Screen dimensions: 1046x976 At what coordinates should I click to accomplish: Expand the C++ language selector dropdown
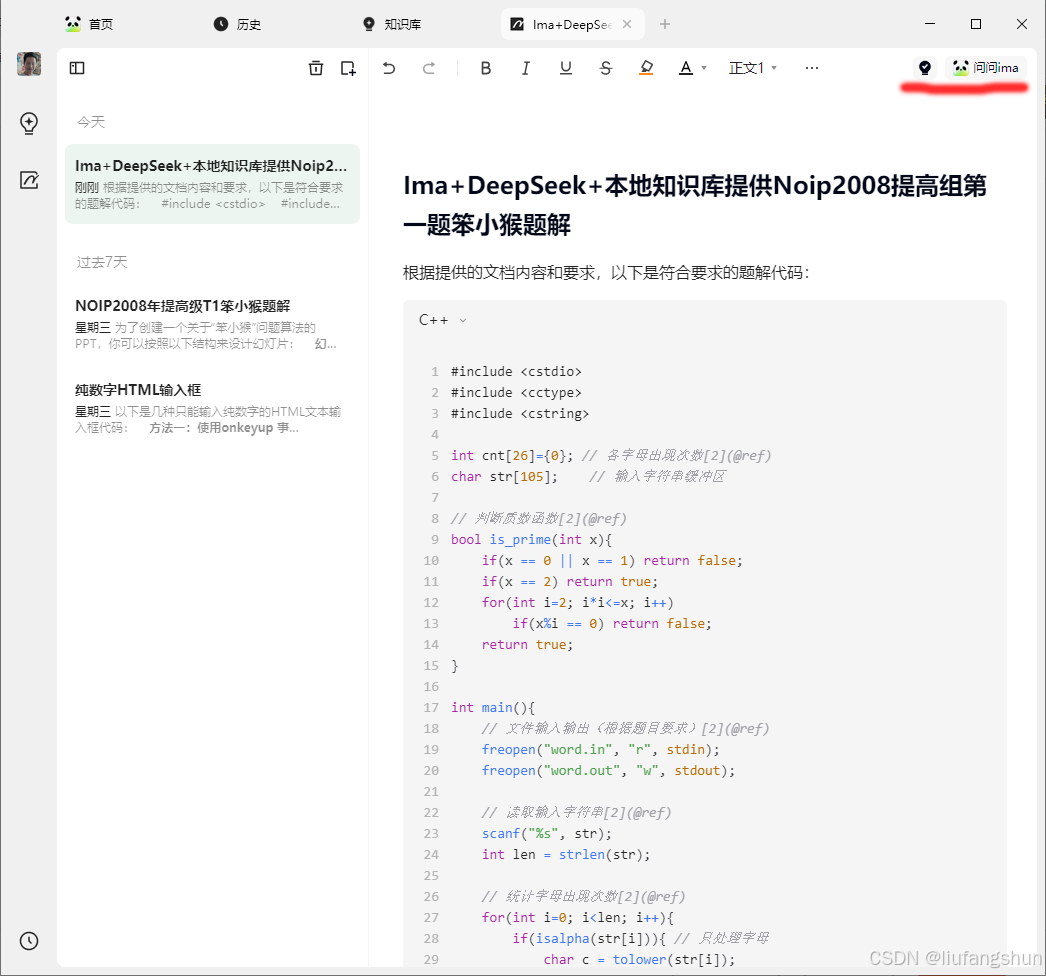(x=442, y=320)
